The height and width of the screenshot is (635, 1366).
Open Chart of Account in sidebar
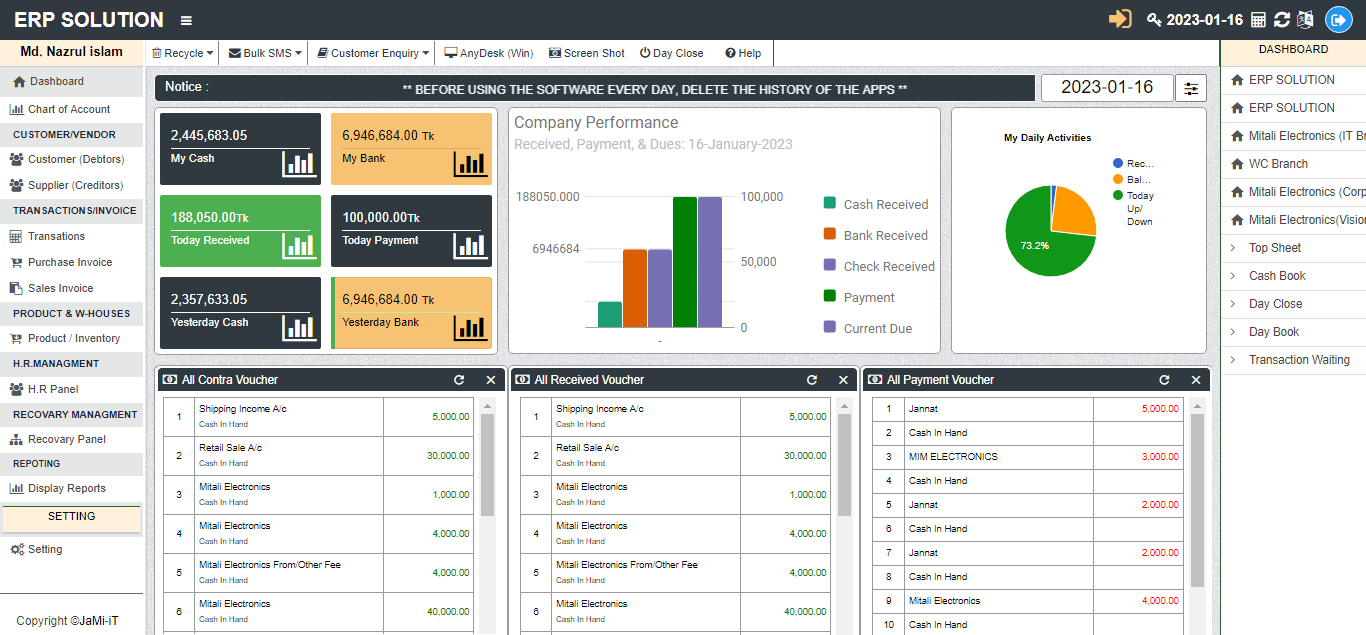pyautogui.click(x=68, y=109)
